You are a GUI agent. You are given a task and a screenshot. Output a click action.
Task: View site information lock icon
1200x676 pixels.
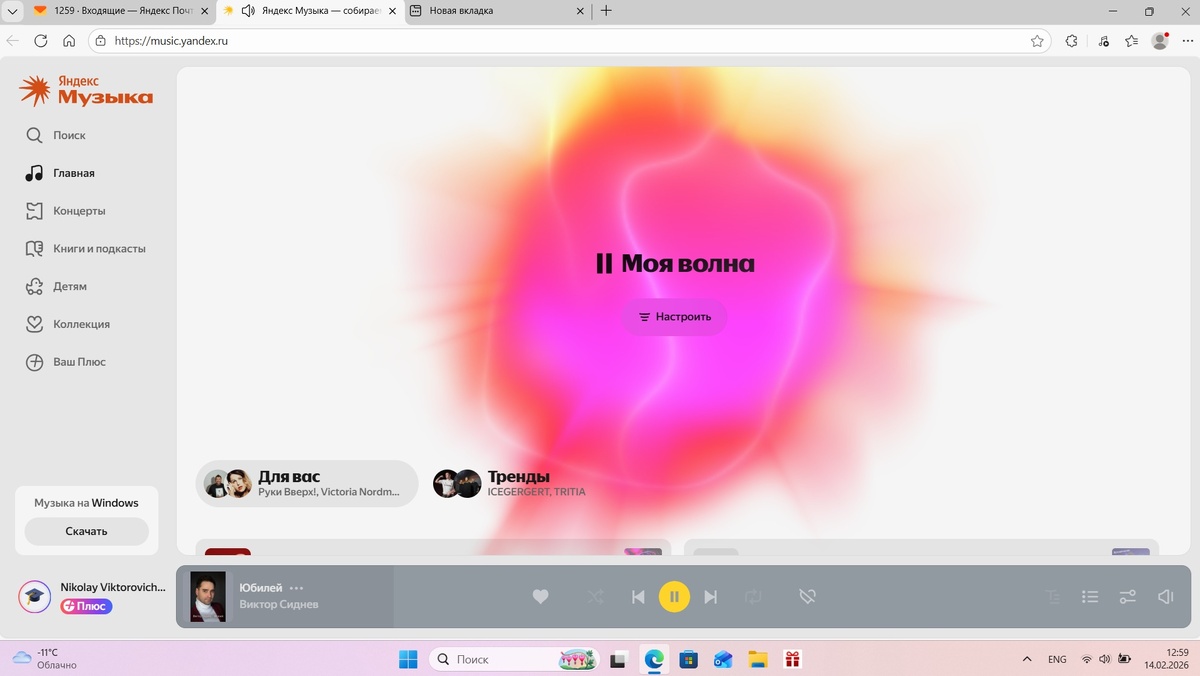click(100, 41)
